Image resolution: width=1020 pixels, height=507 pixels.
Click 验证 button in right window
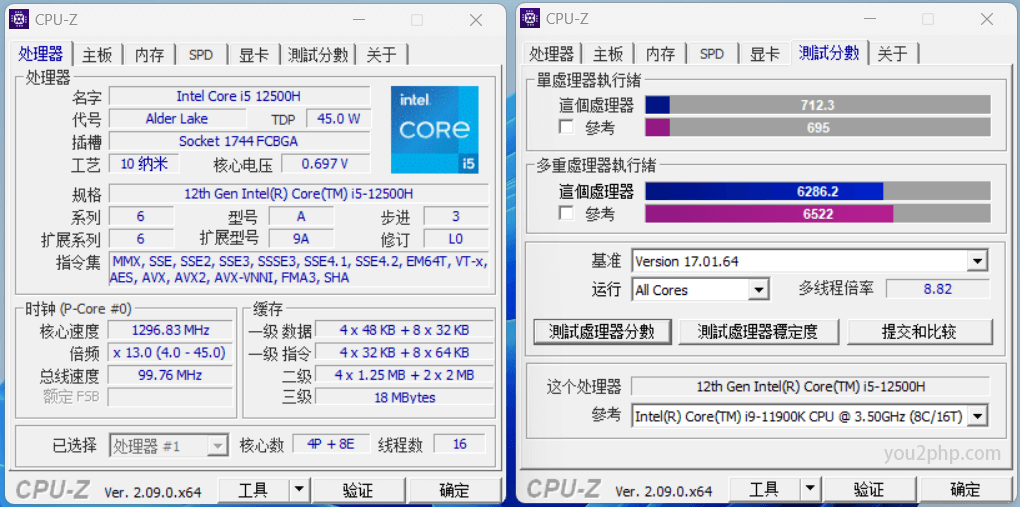coord(869,489)
